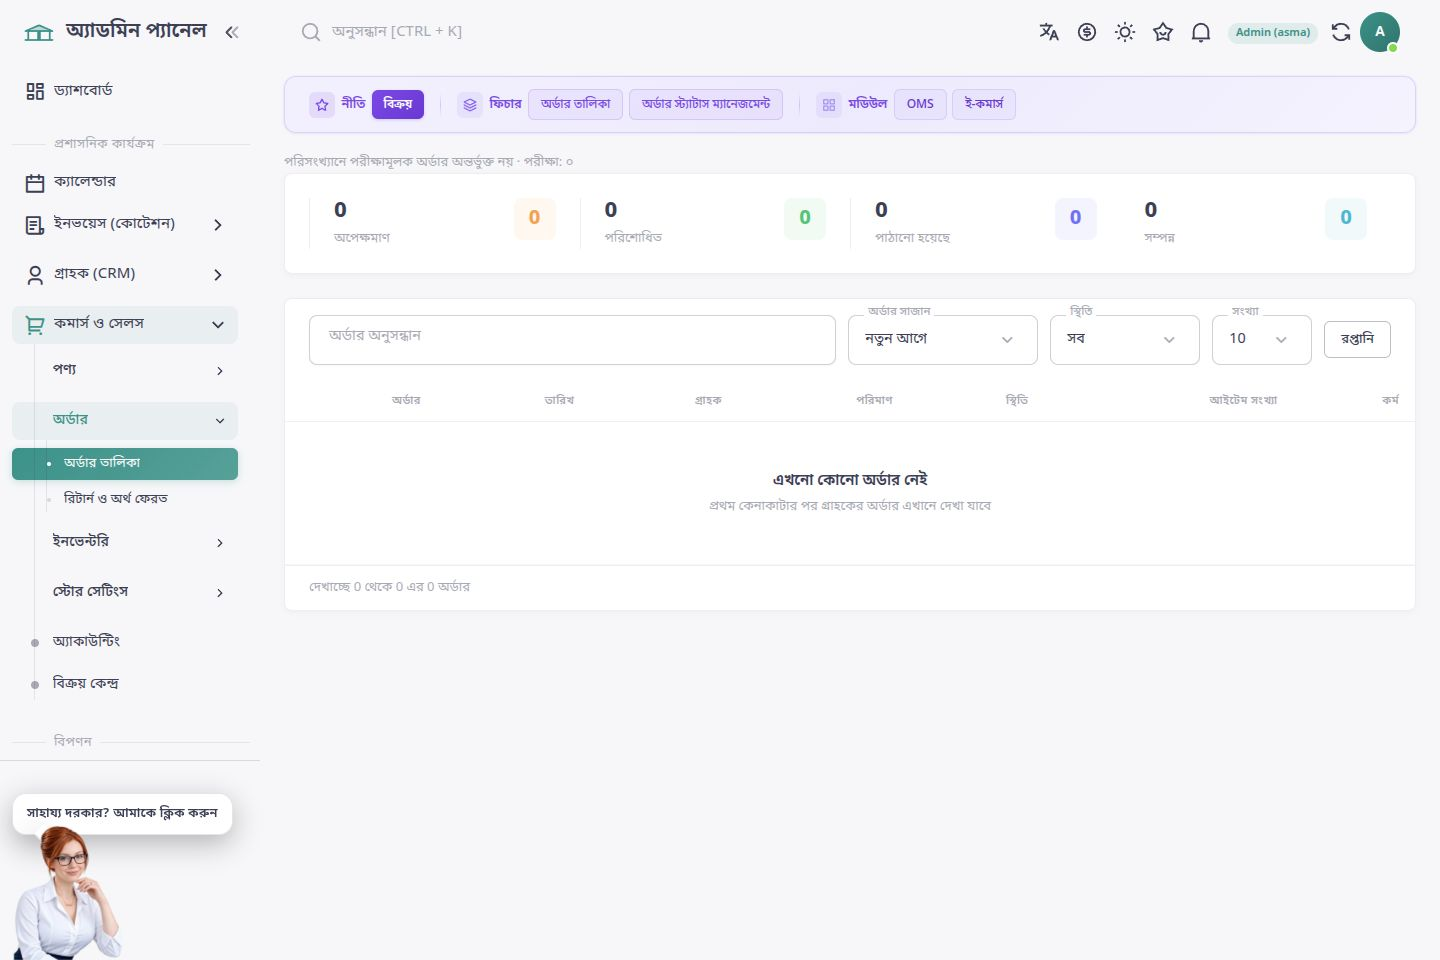Image resolution: width=1440 pixels, height=960 pixels.
Task: Expand the স্টোর সেটিংস submenu
Action: (x=125, y=592)
